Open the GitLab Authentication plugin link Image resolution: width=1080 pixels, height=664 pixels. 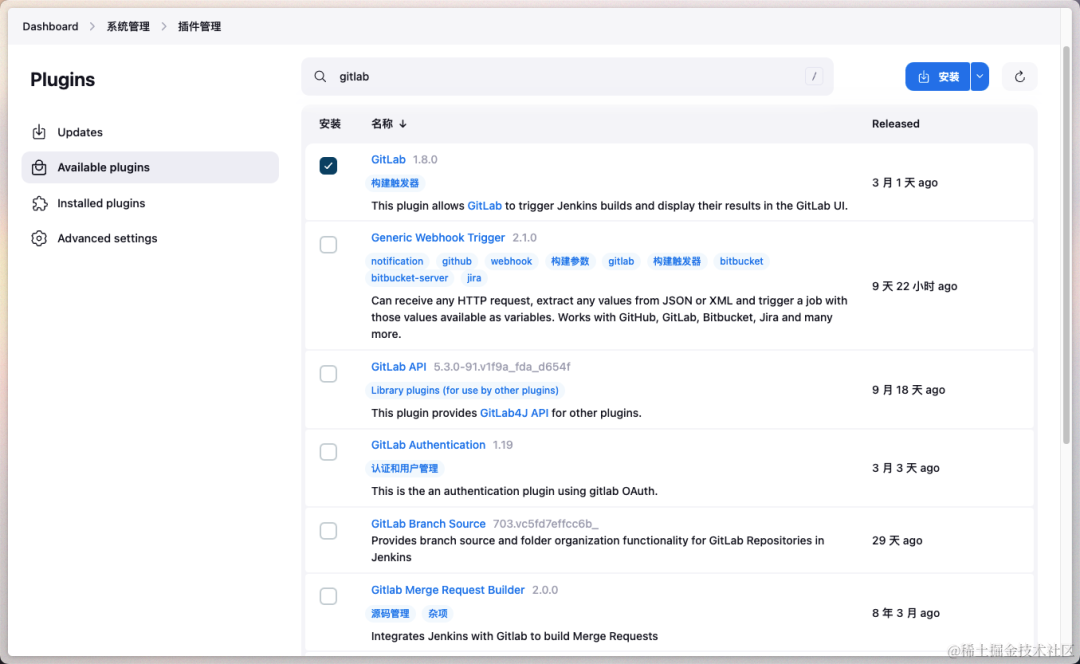[x=428, y=445]
